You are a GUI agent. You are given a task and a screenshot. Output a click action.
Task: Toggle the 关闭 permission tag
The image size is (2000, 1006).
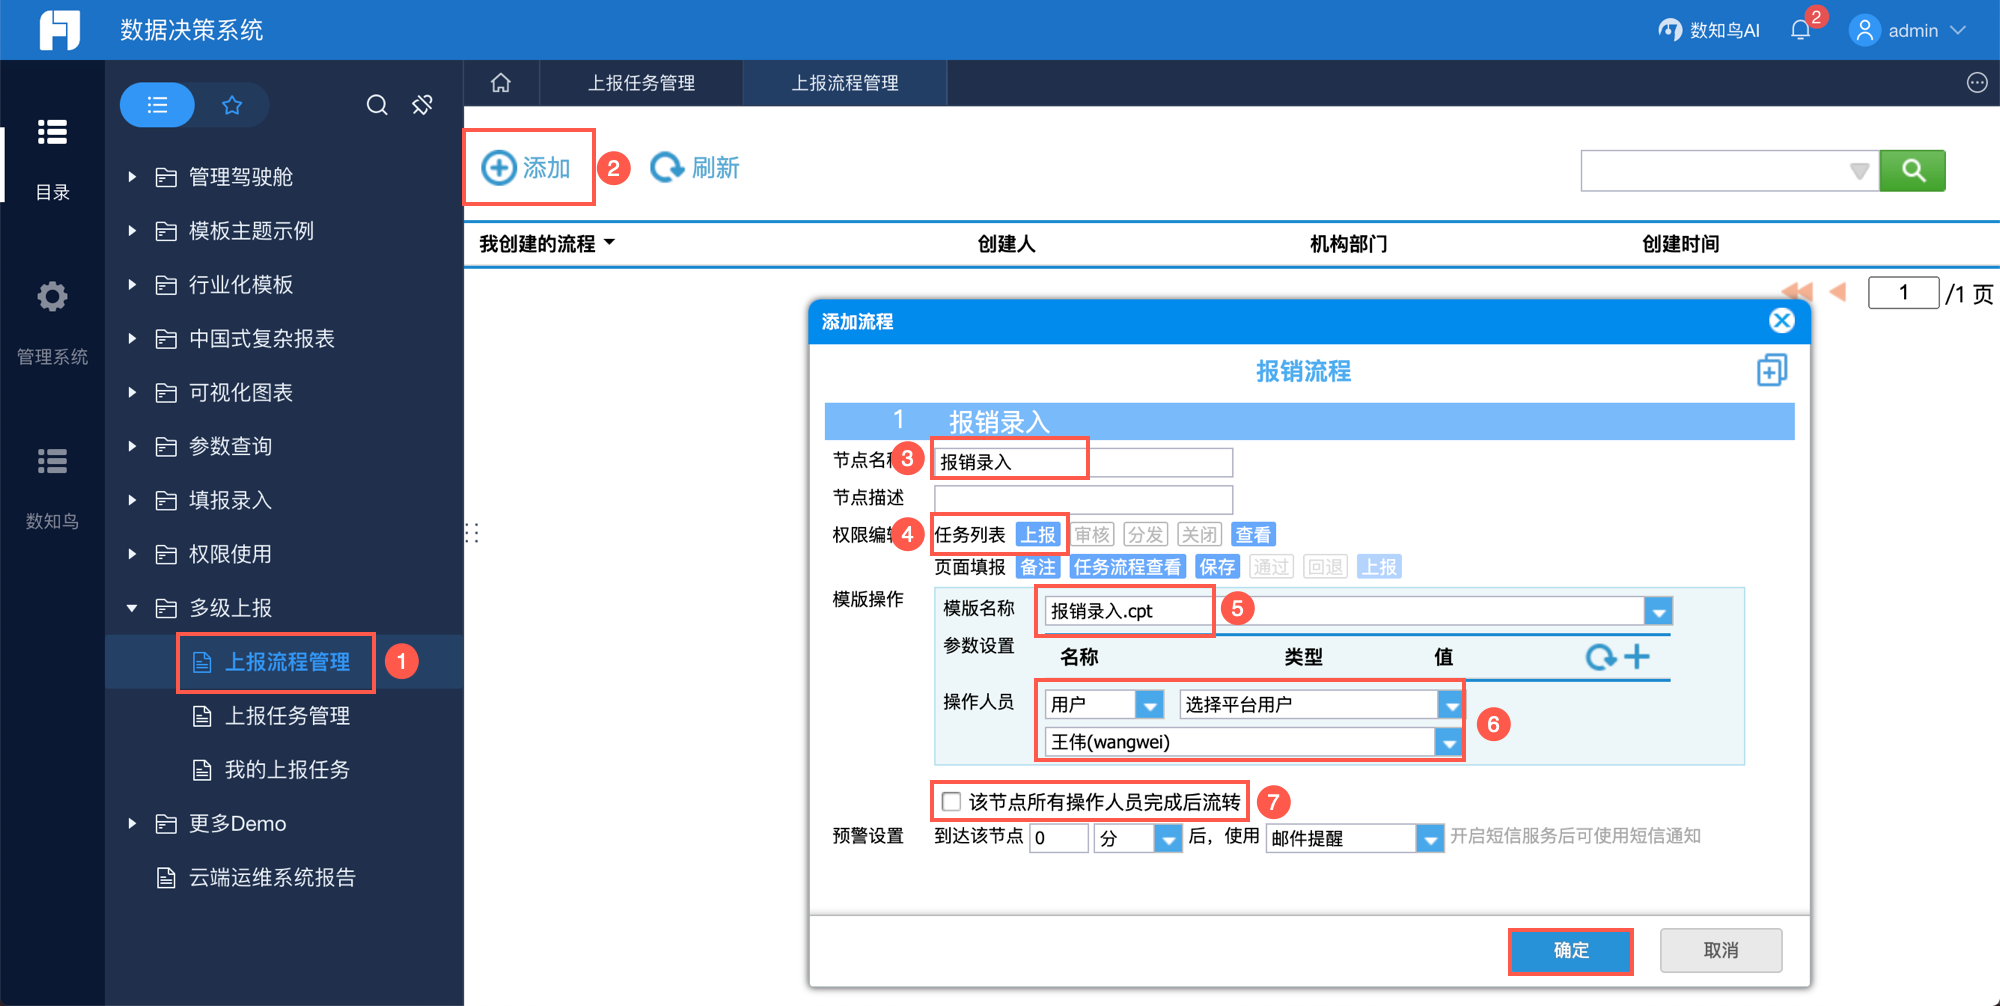[1199, 535]
